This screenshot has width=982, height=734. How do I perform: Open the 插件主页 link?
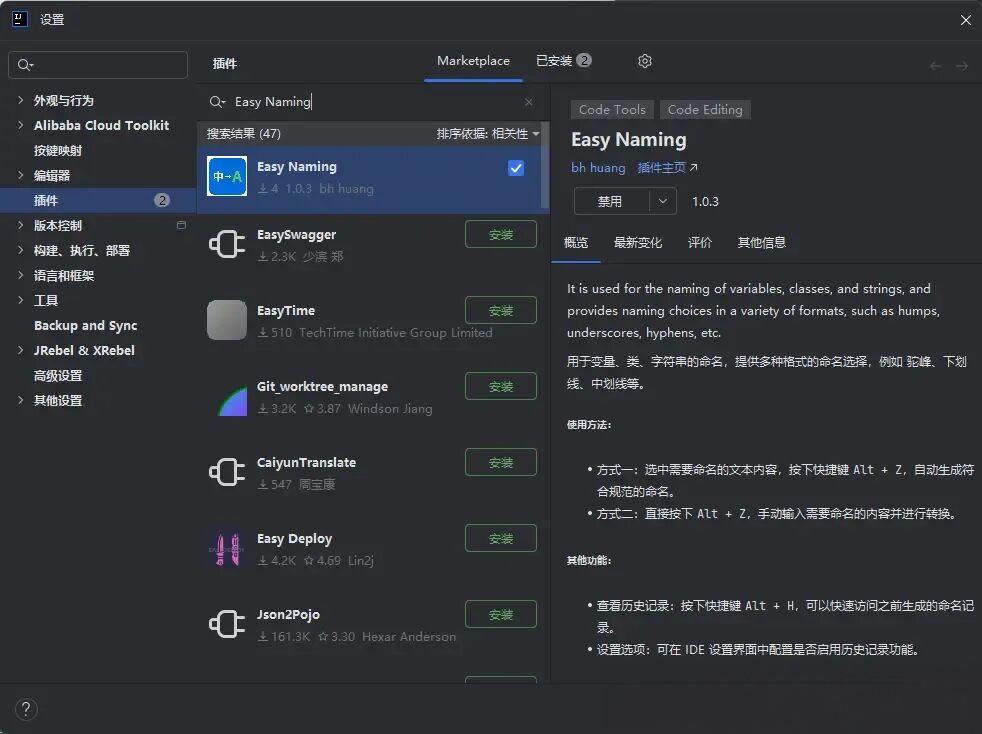coord(667,168)
